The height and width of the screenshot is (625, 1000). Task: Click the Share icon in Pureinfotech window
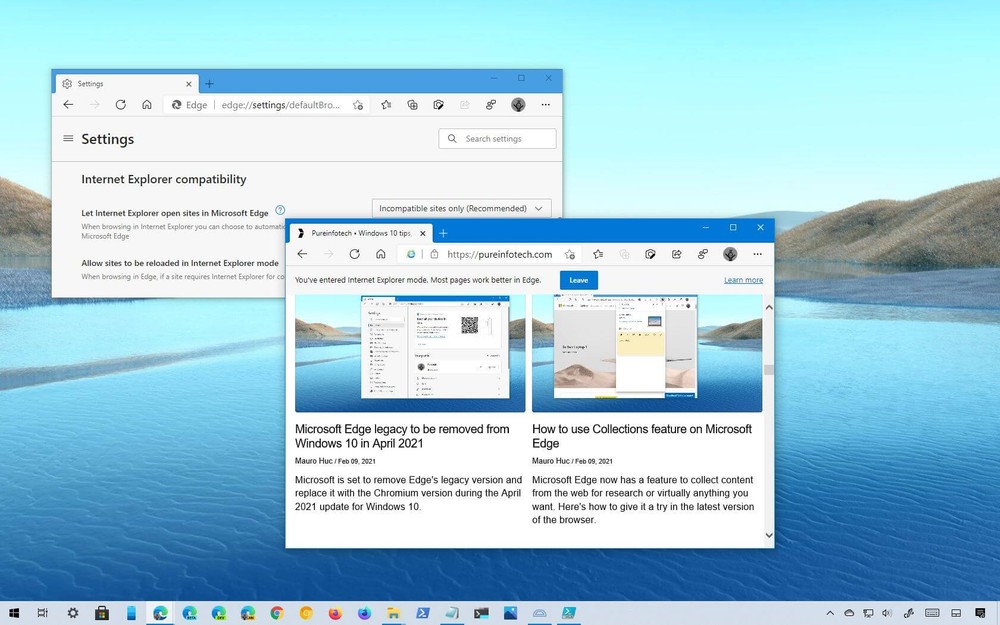[x=677, y=254]
